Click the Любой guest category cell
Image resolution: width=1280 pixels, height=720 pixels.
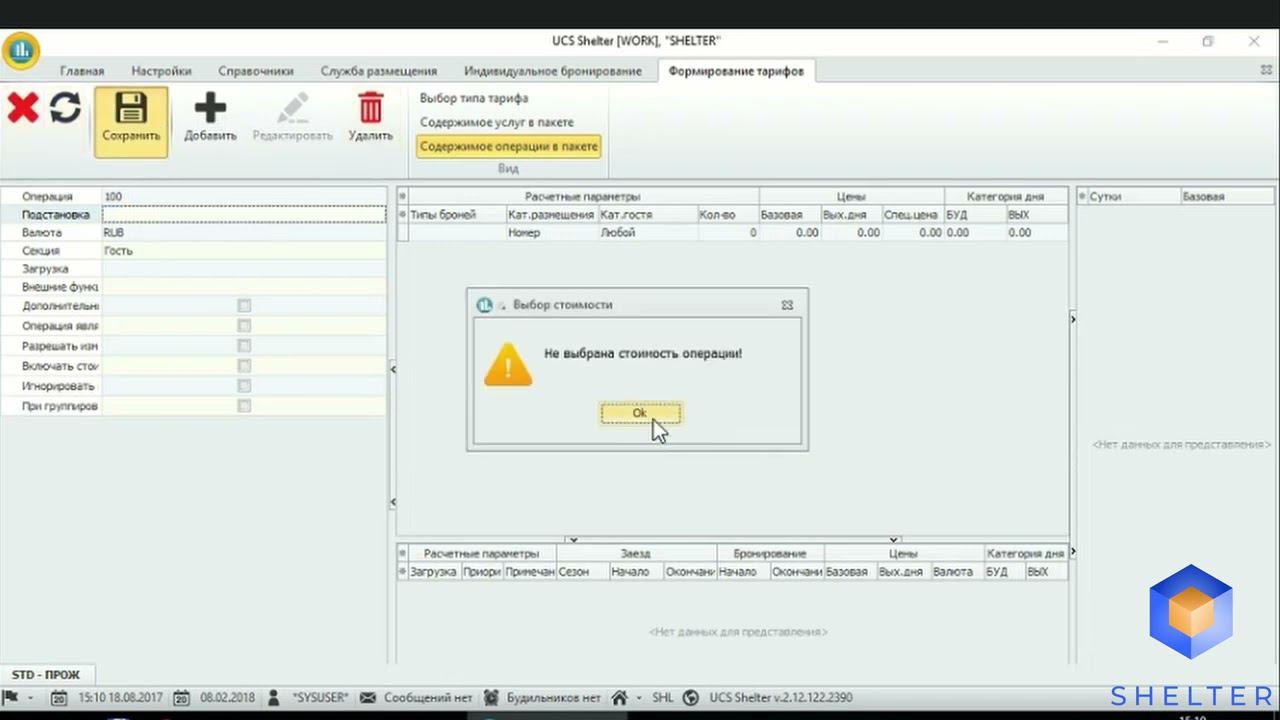(647, 232)
